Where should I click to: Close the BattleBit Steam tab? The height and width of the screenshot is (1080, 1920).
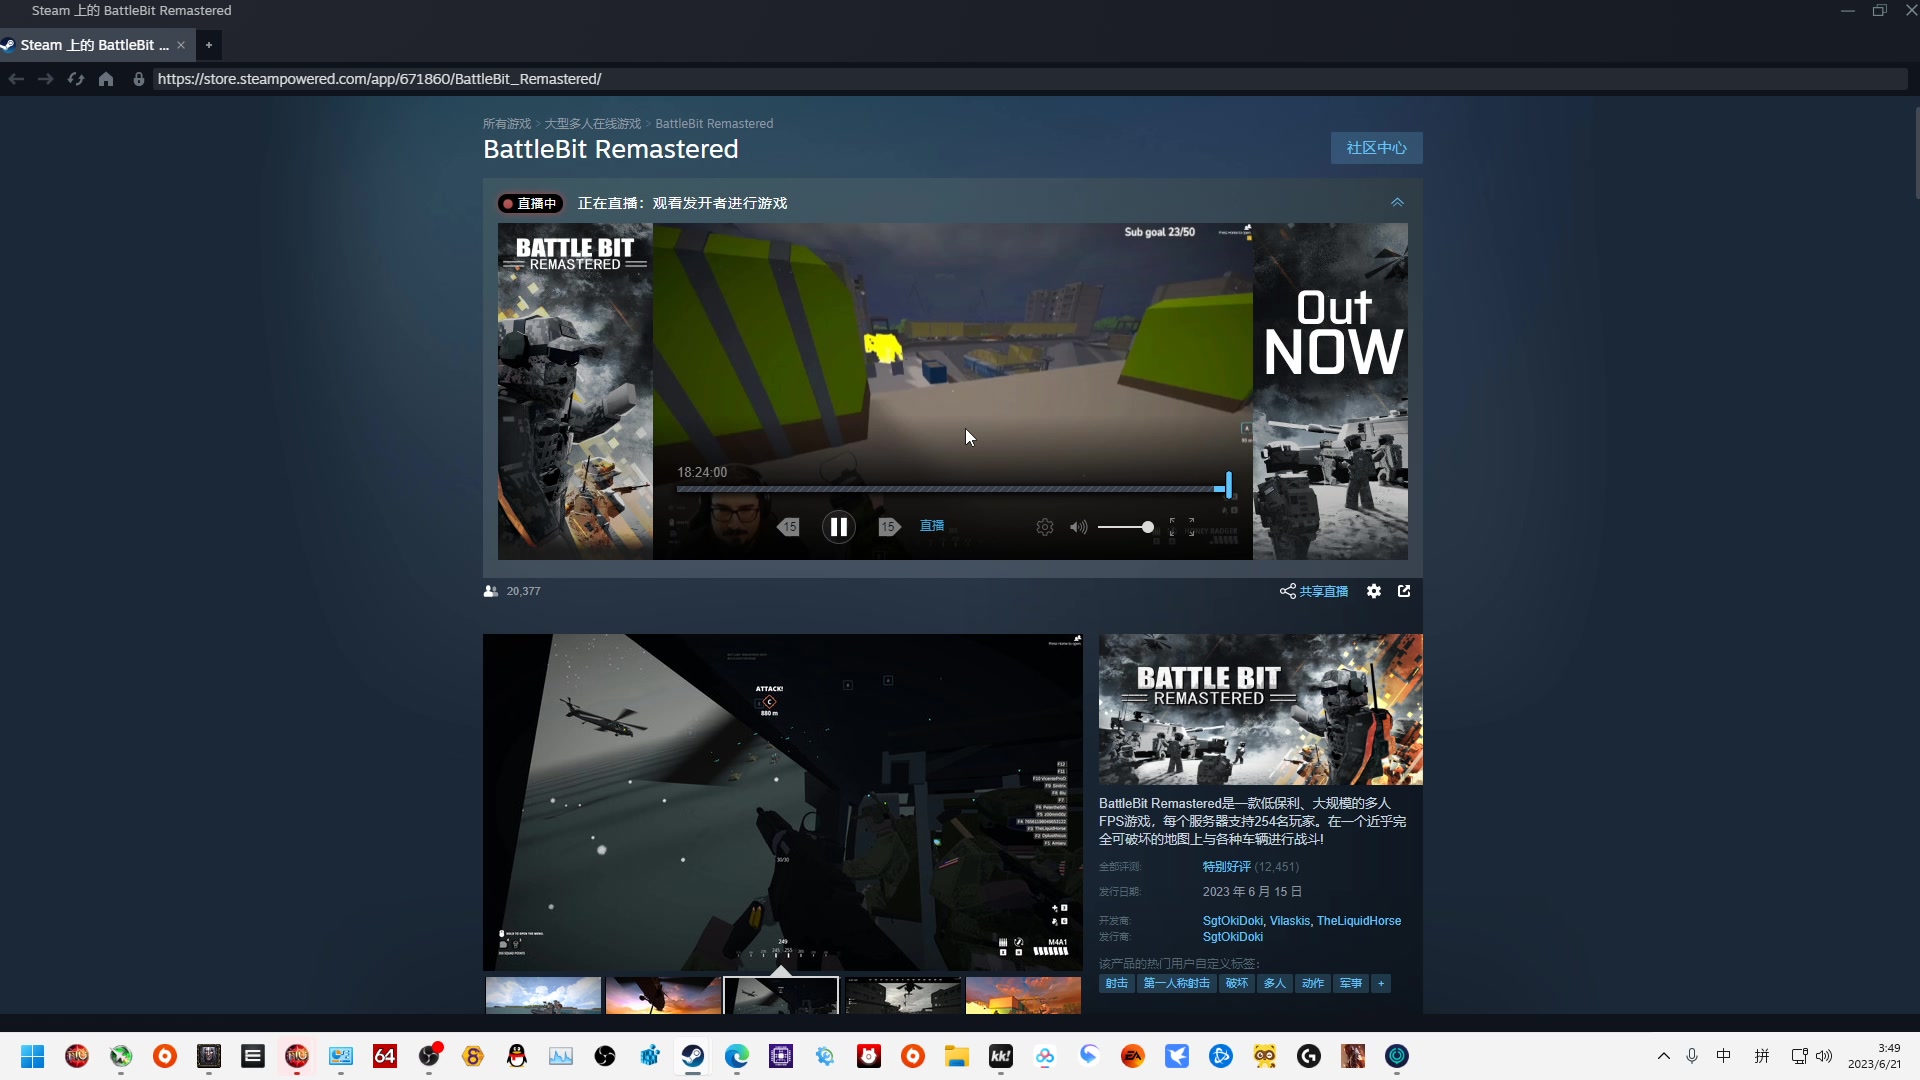(181, 45)
